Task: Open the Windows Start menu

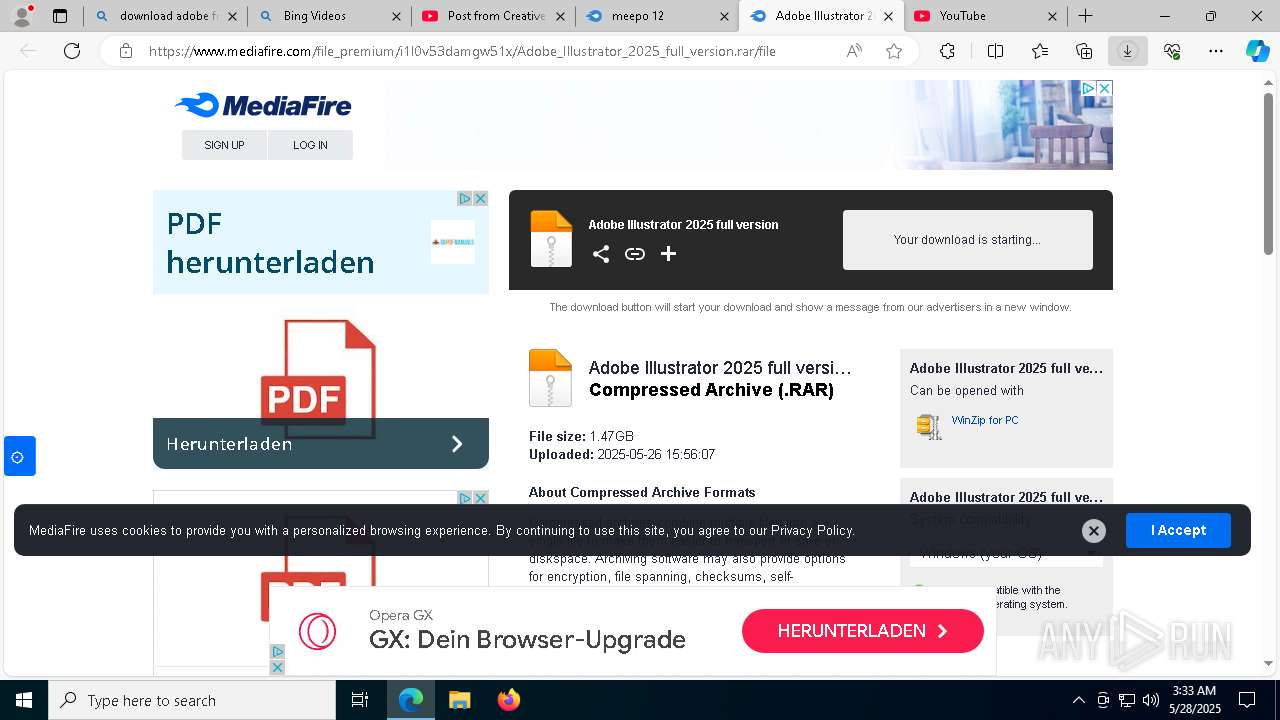Action: (24, 700)
